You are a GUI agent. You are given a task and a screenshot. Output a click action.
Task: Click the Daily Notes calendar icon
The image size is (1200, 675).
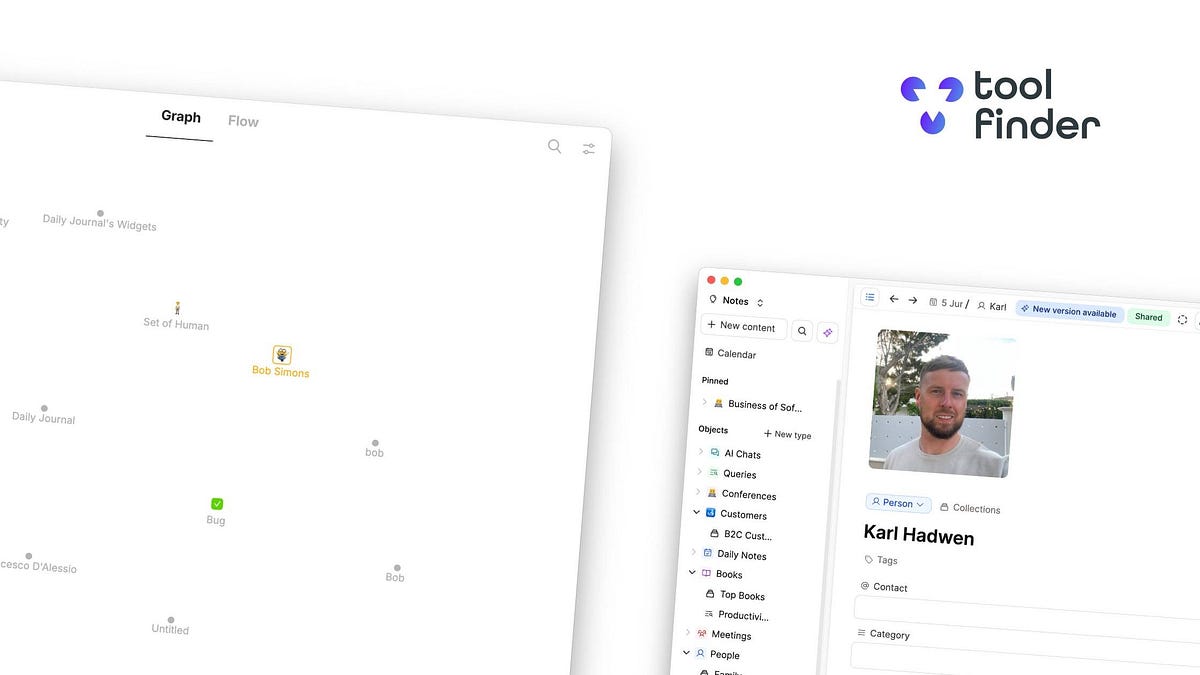tap(708, 553)
